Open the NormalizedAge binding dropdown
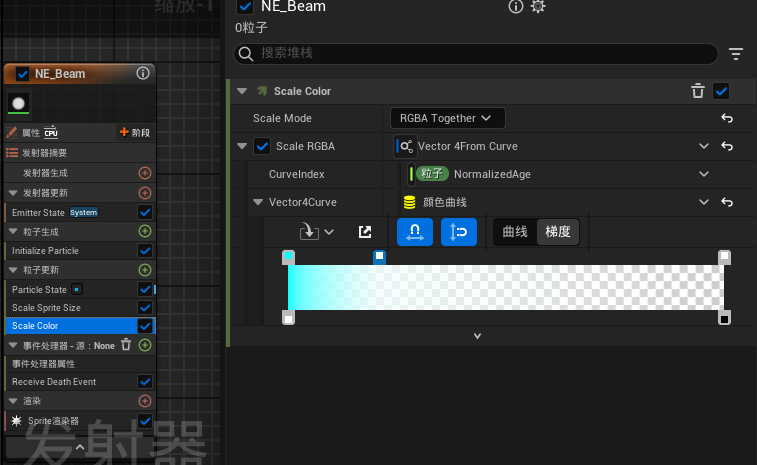757x465 pixels. click(x=704, y=174)
